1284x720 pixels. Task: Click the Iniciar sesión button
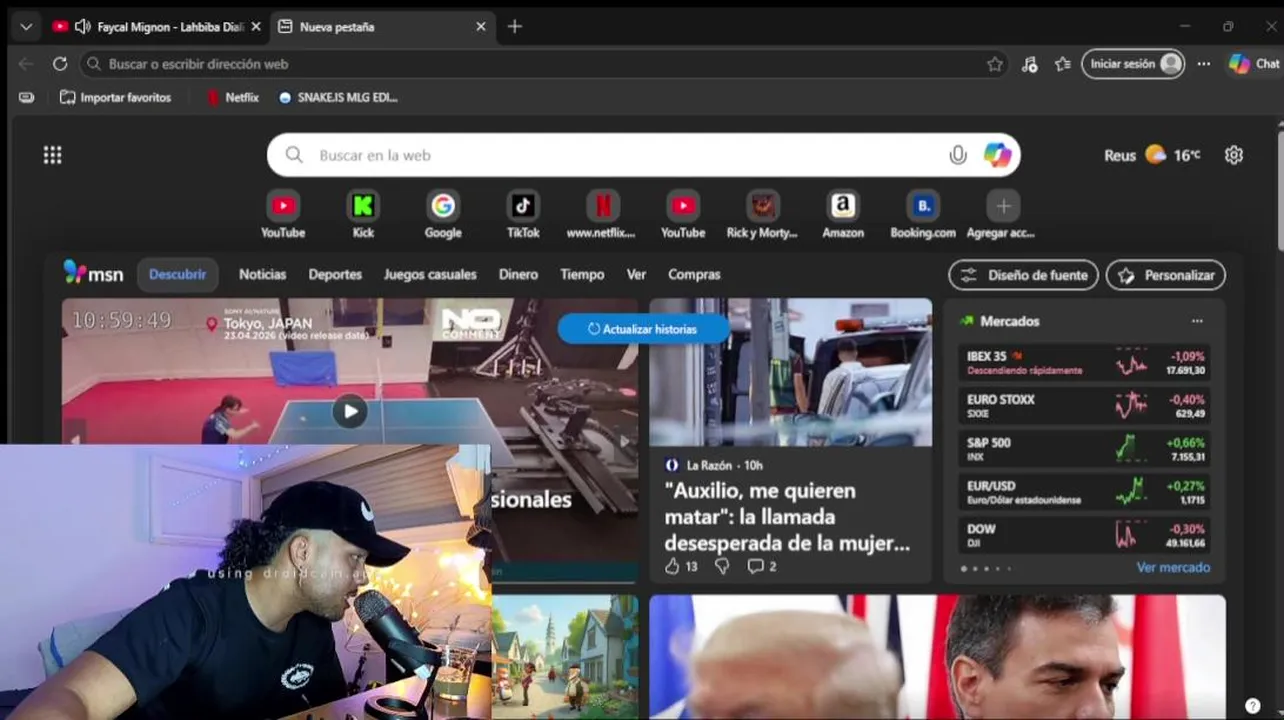[1133, 64]
